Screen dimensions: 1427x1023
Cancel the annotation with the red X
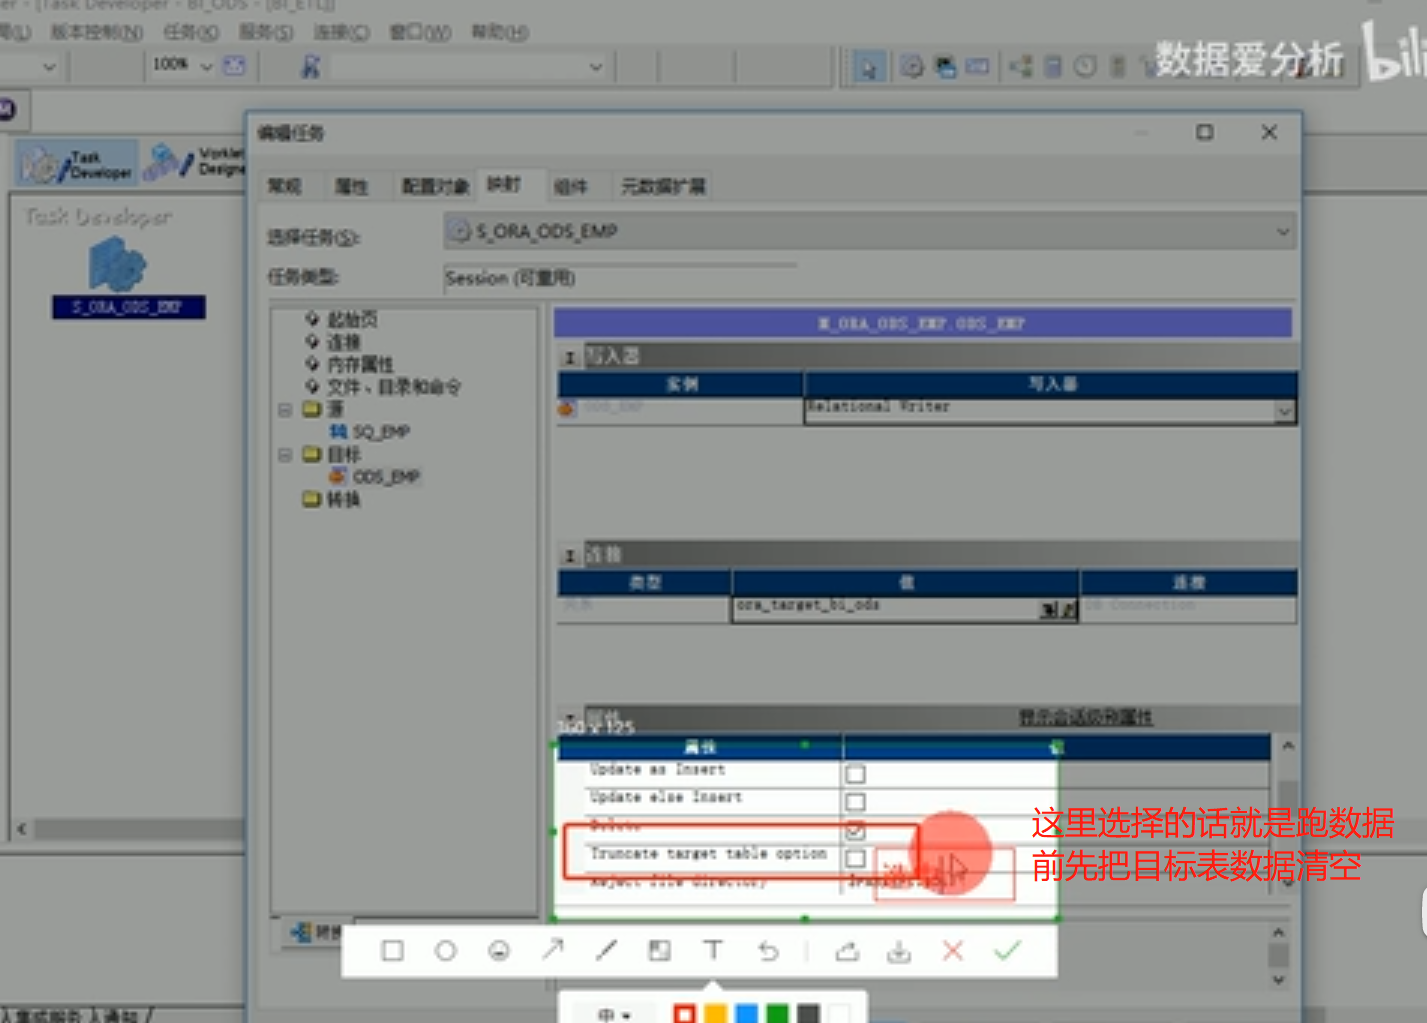tap(953, 951)
